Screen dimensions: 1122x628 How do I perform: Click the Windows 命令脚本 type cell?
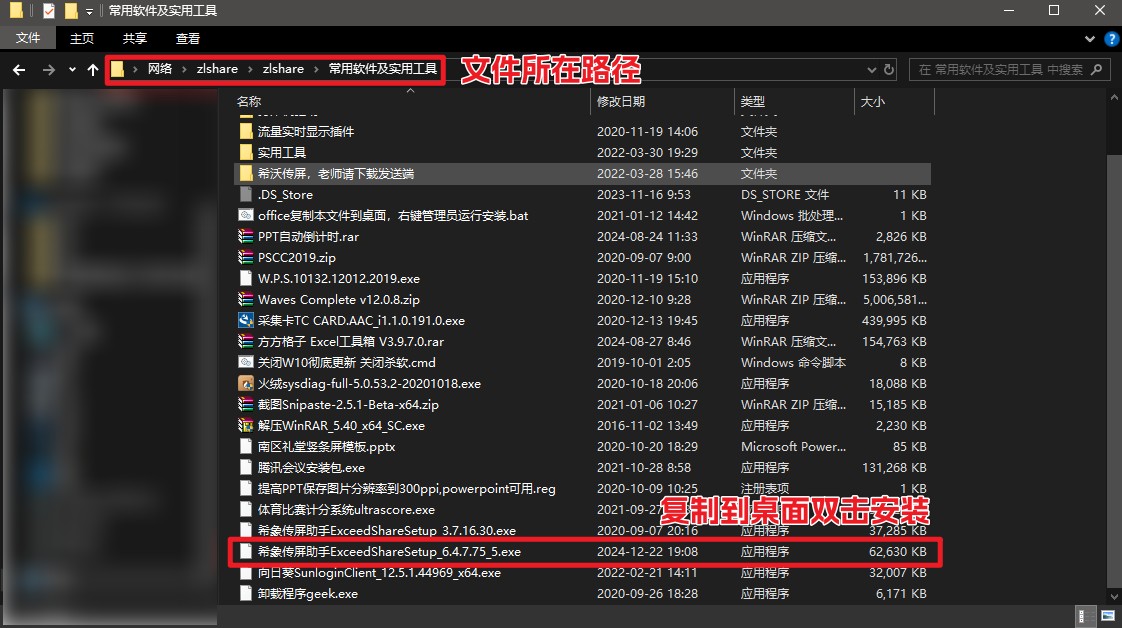point(793,362)
